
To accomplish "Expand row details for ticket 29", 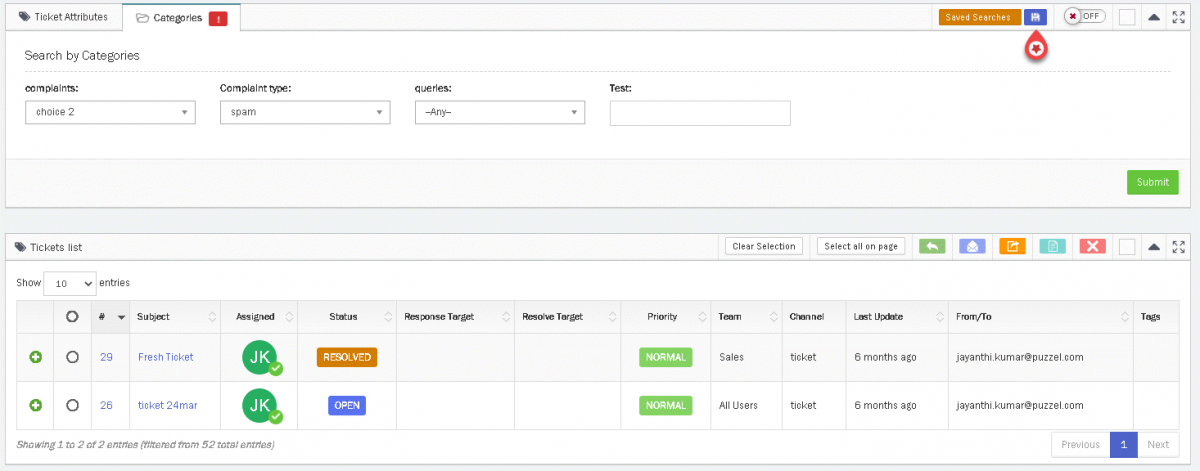I will tap(35, 357).
